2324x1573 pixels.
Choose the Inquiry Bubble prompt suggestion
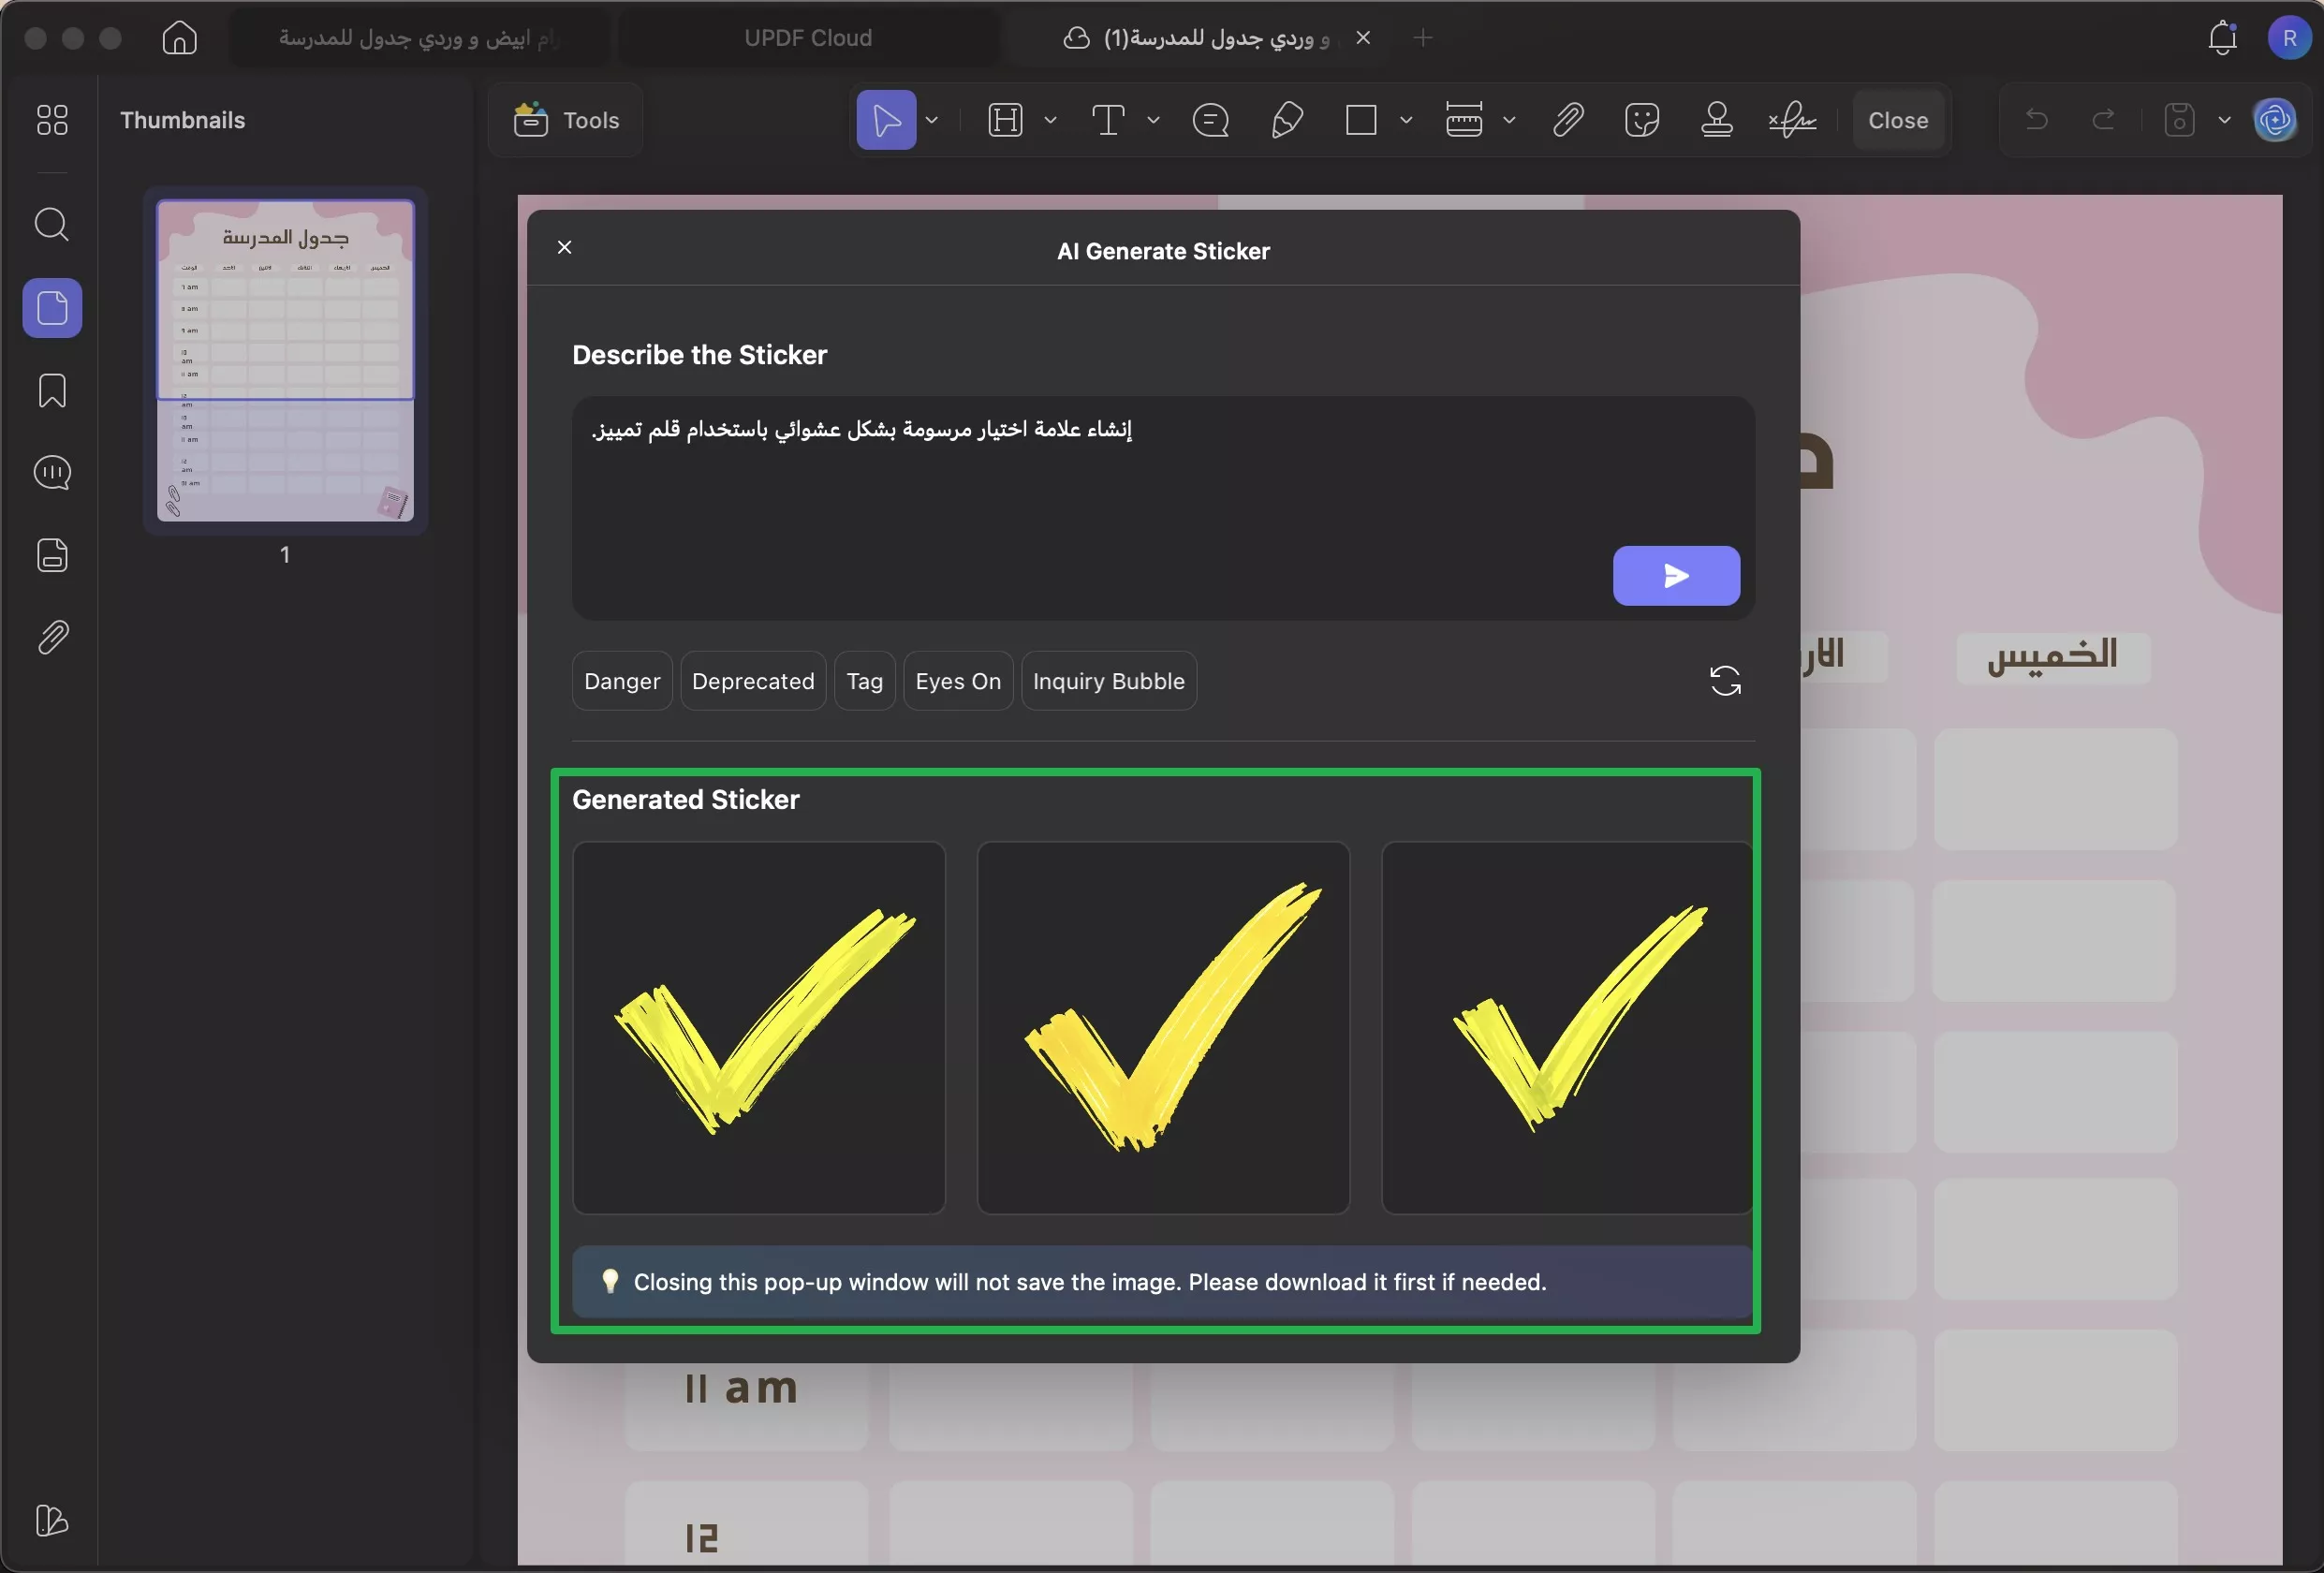click(x=1108, y=681)
